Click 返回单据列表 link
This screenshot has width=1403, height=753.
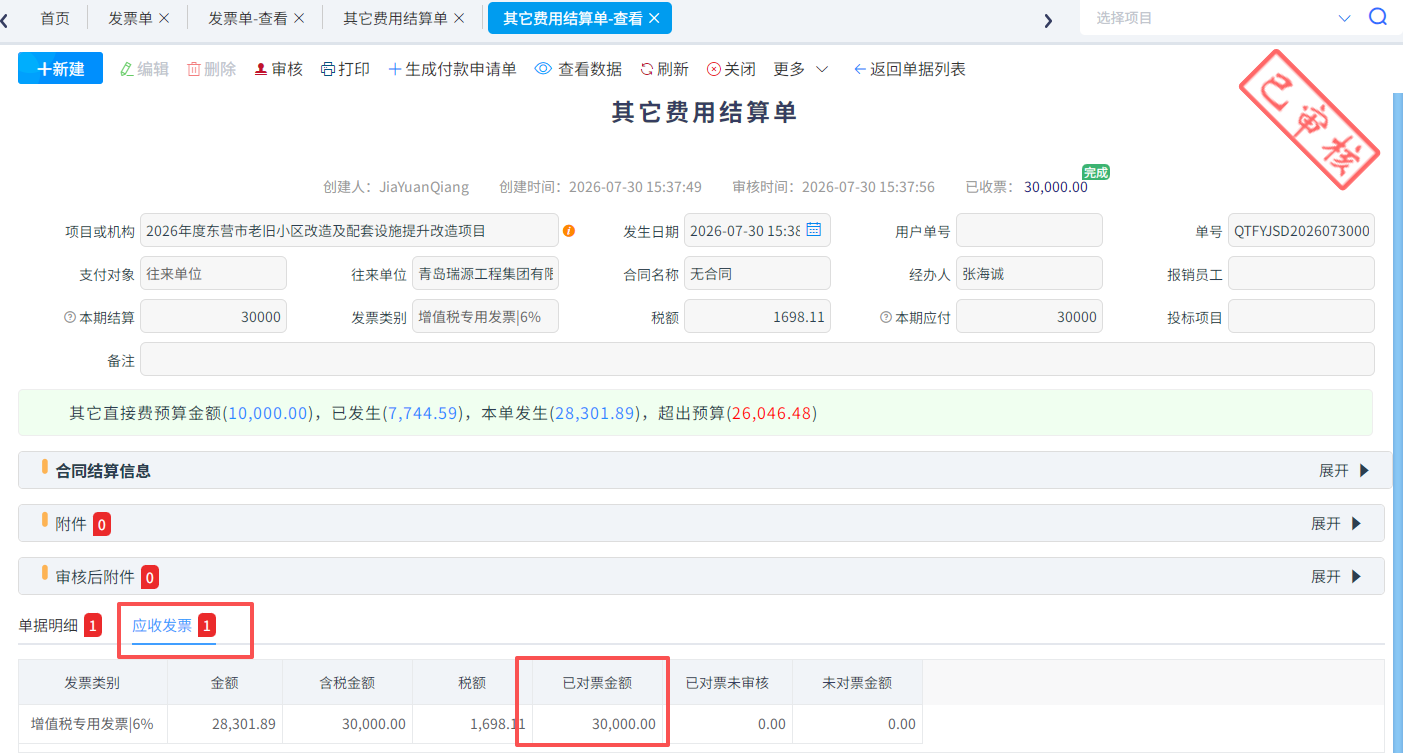tap(909, 69)
